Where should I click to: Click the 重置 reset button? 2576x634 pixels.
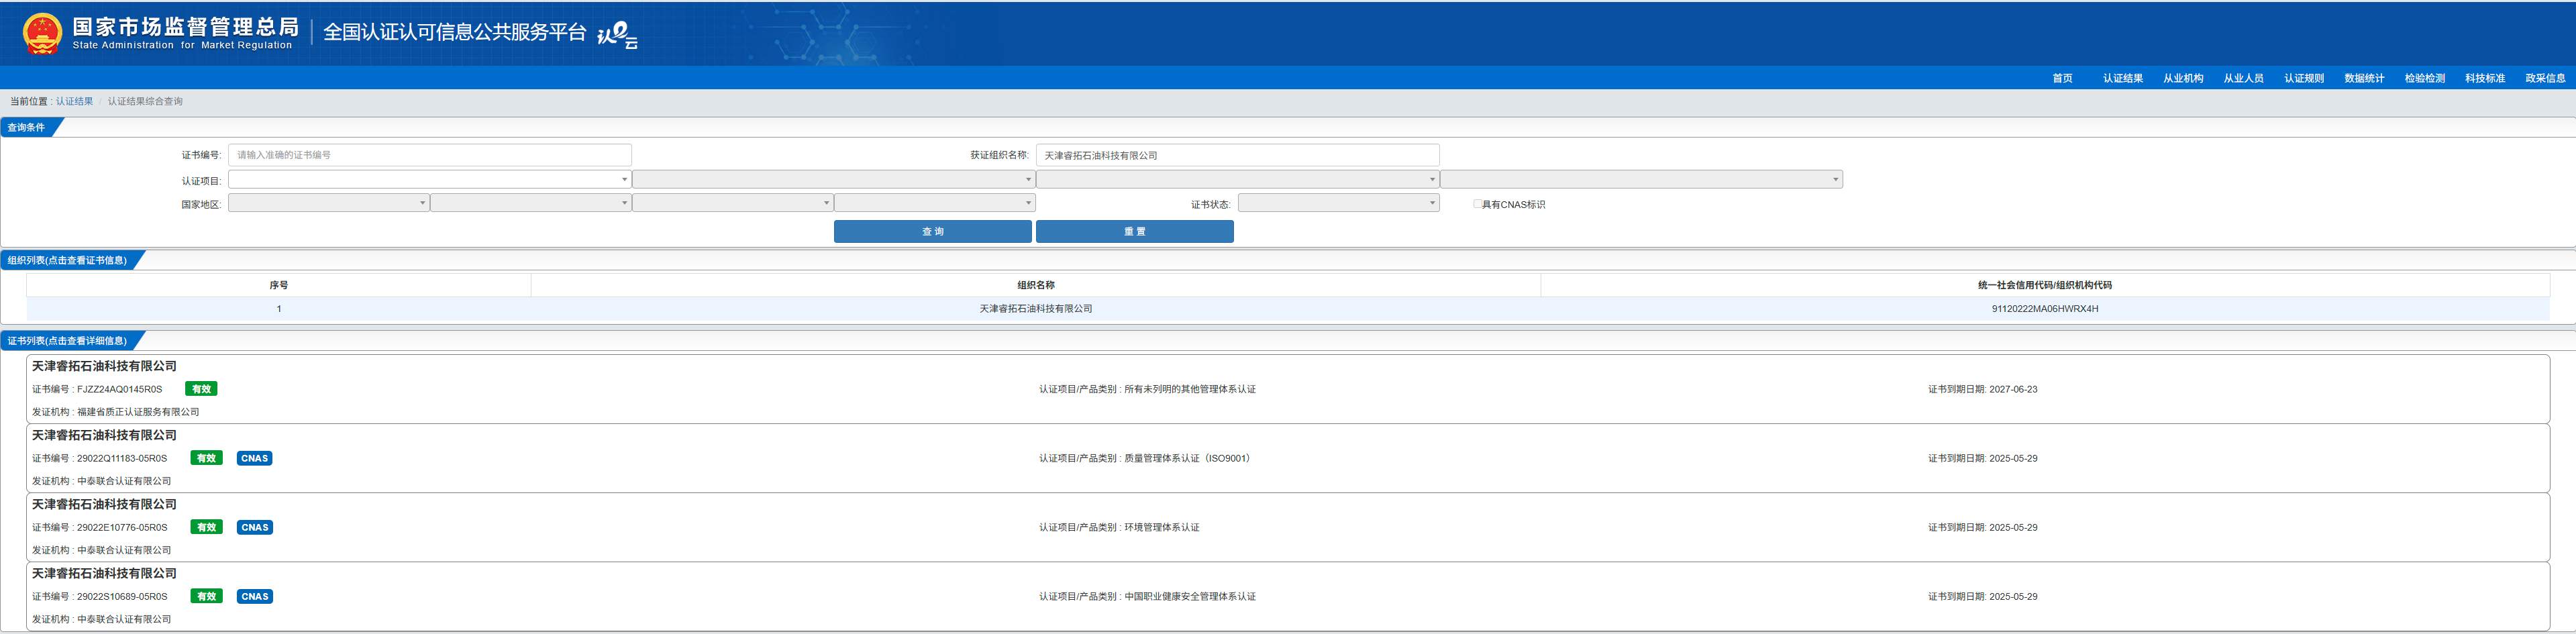(x=1135, y=231)
